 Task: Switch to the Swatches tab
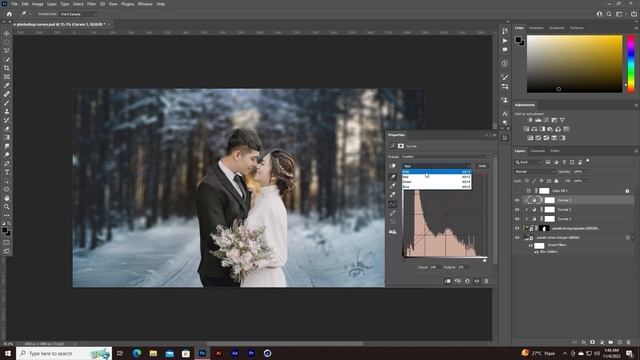536,28
